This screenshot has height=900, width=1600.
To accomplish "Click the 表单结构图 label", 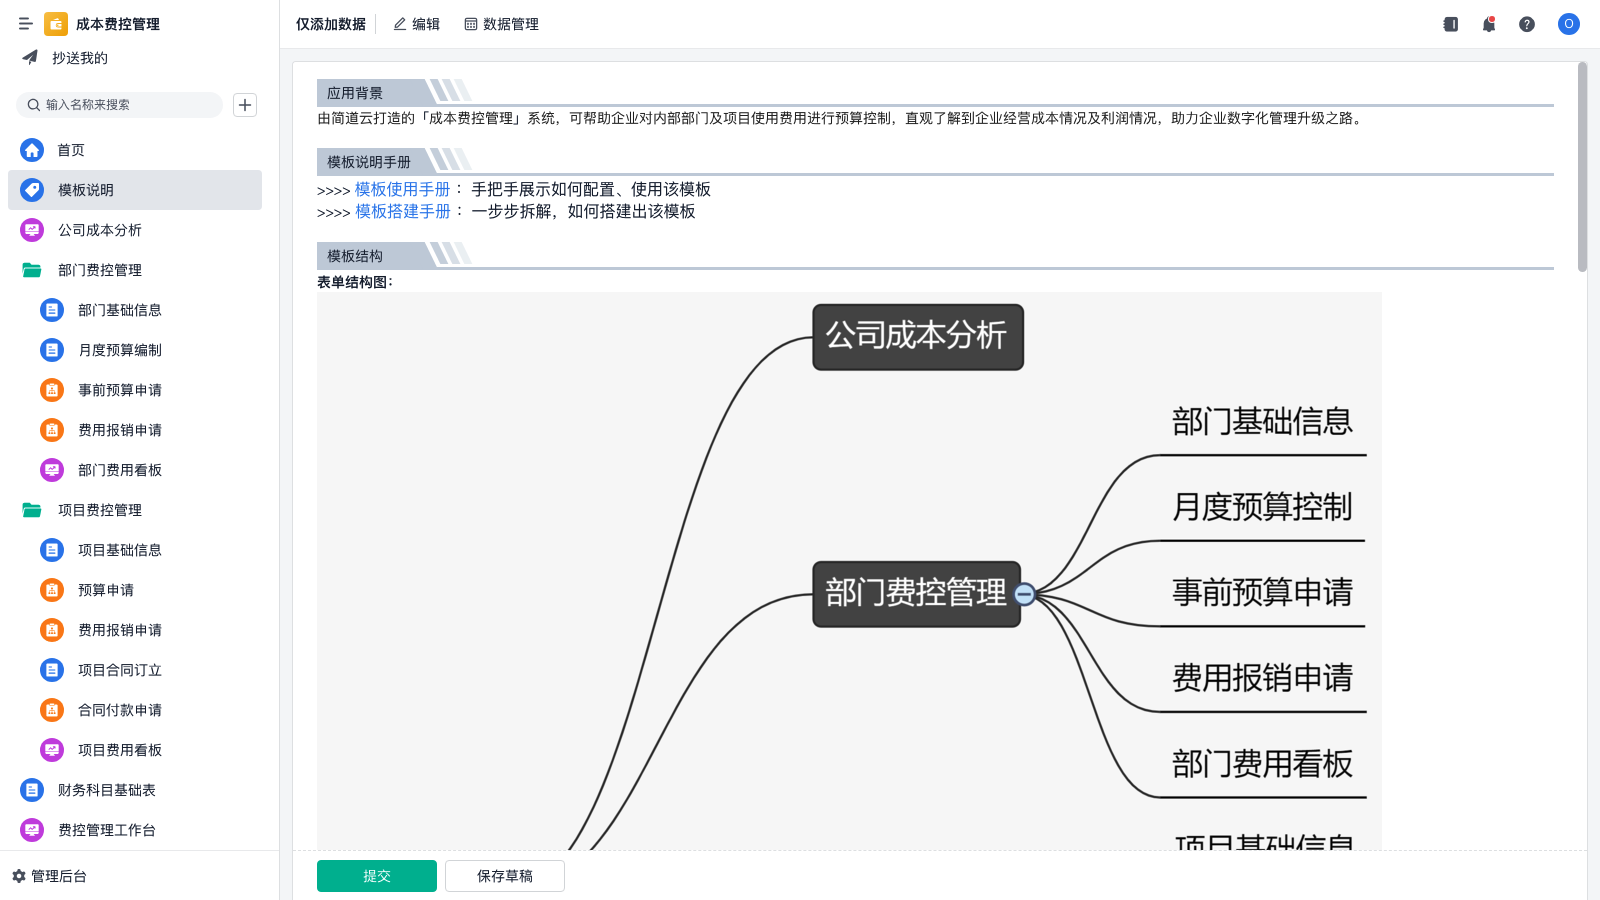I will (x=355, y=282).
